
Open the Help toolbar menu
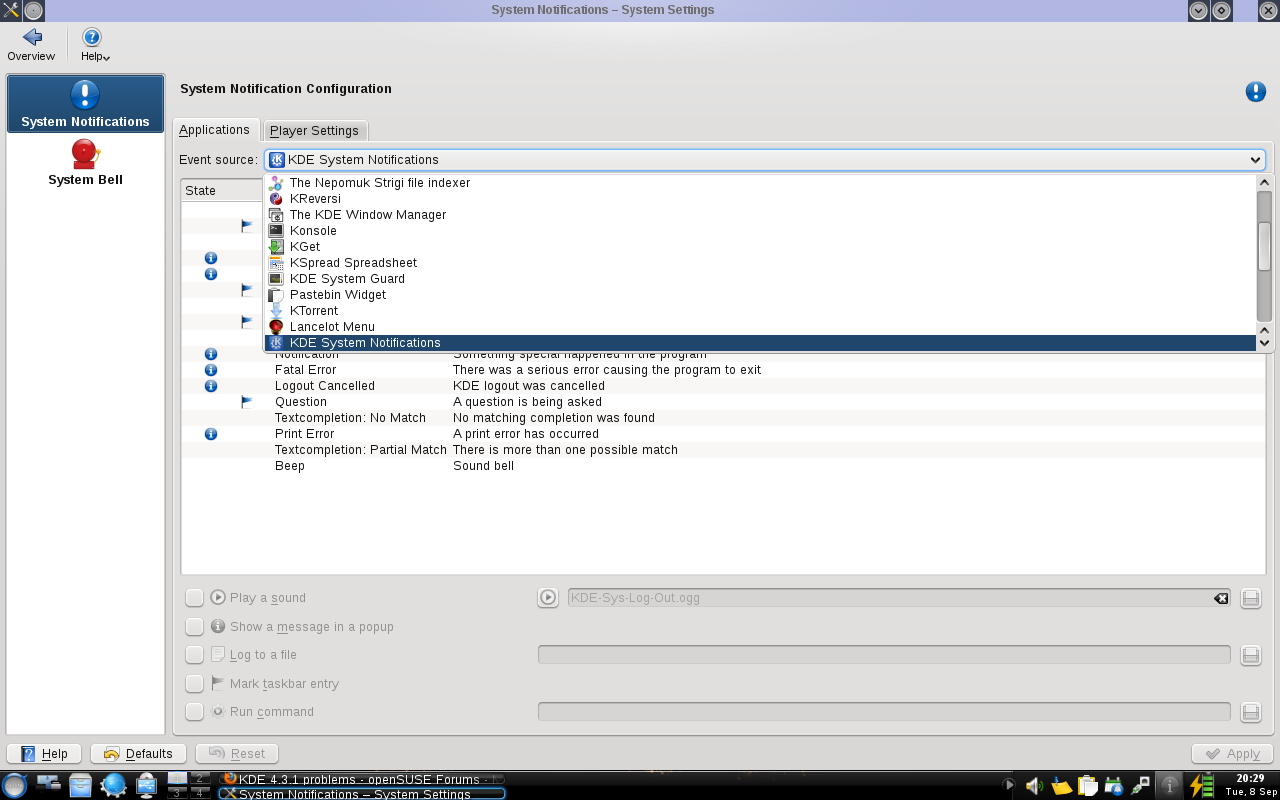(94, 45)
